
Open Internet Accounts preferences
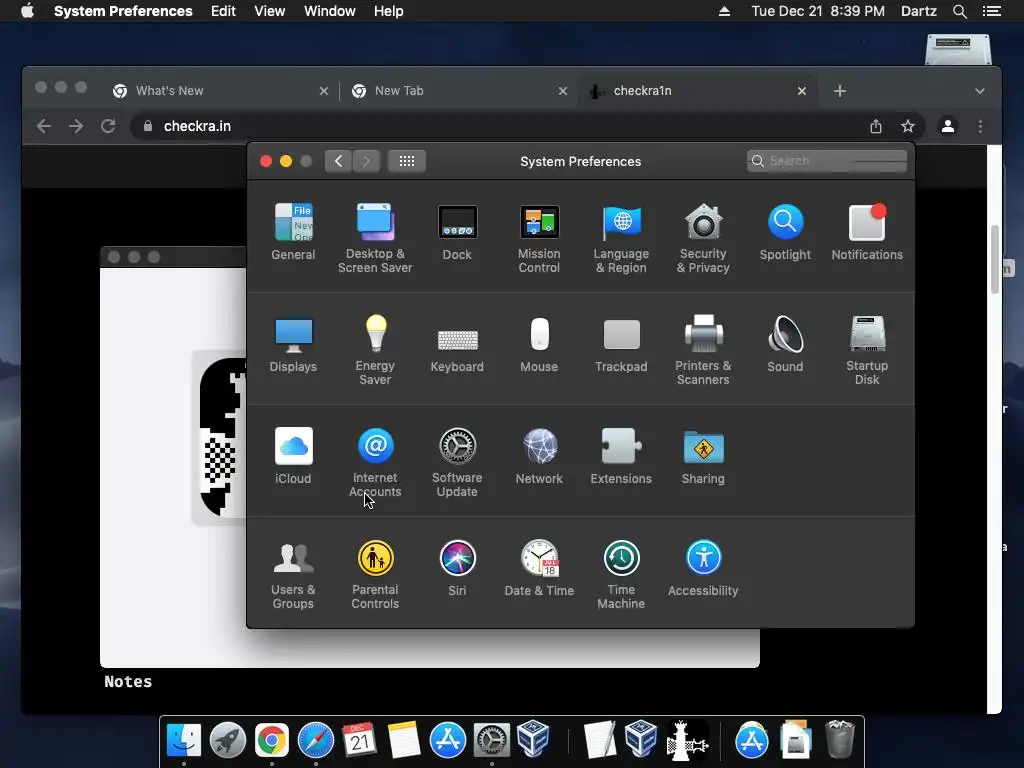pyautogui.click(x=375, y=462)
